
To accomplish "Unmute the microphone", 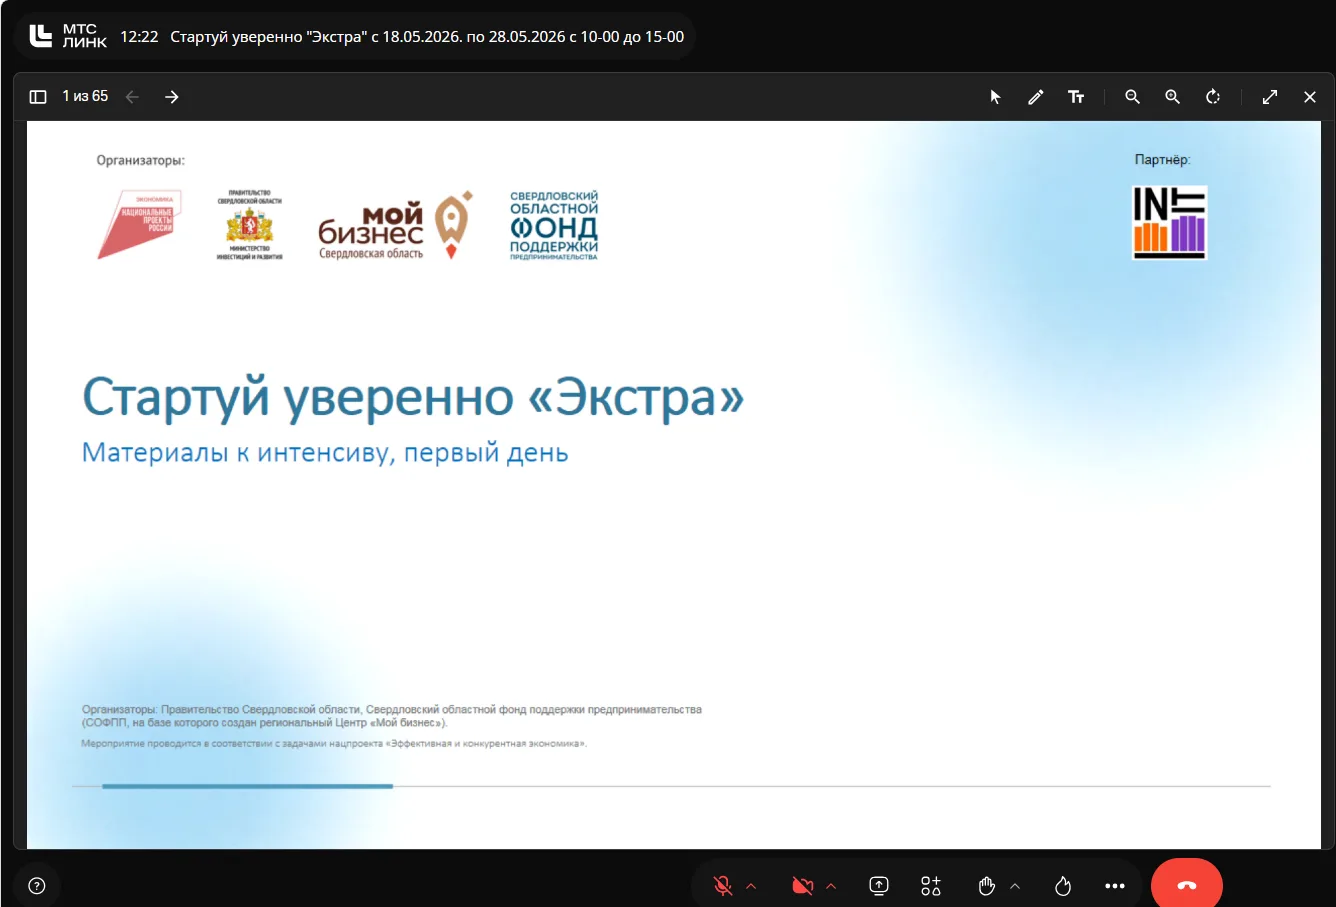I will tap(722, 886).
